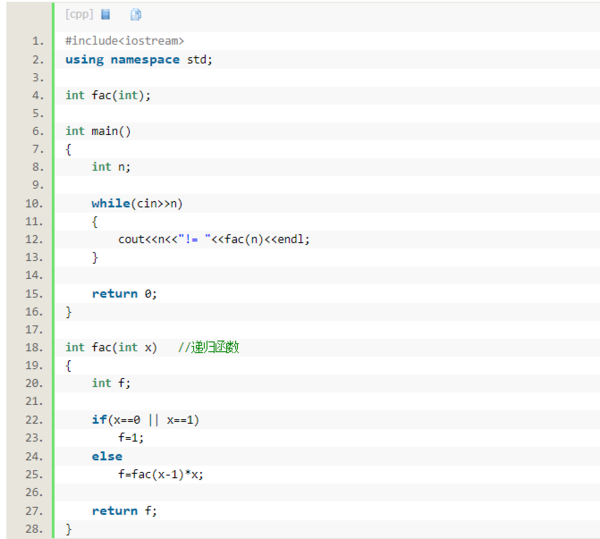Click the [cpp] language label

79,15
